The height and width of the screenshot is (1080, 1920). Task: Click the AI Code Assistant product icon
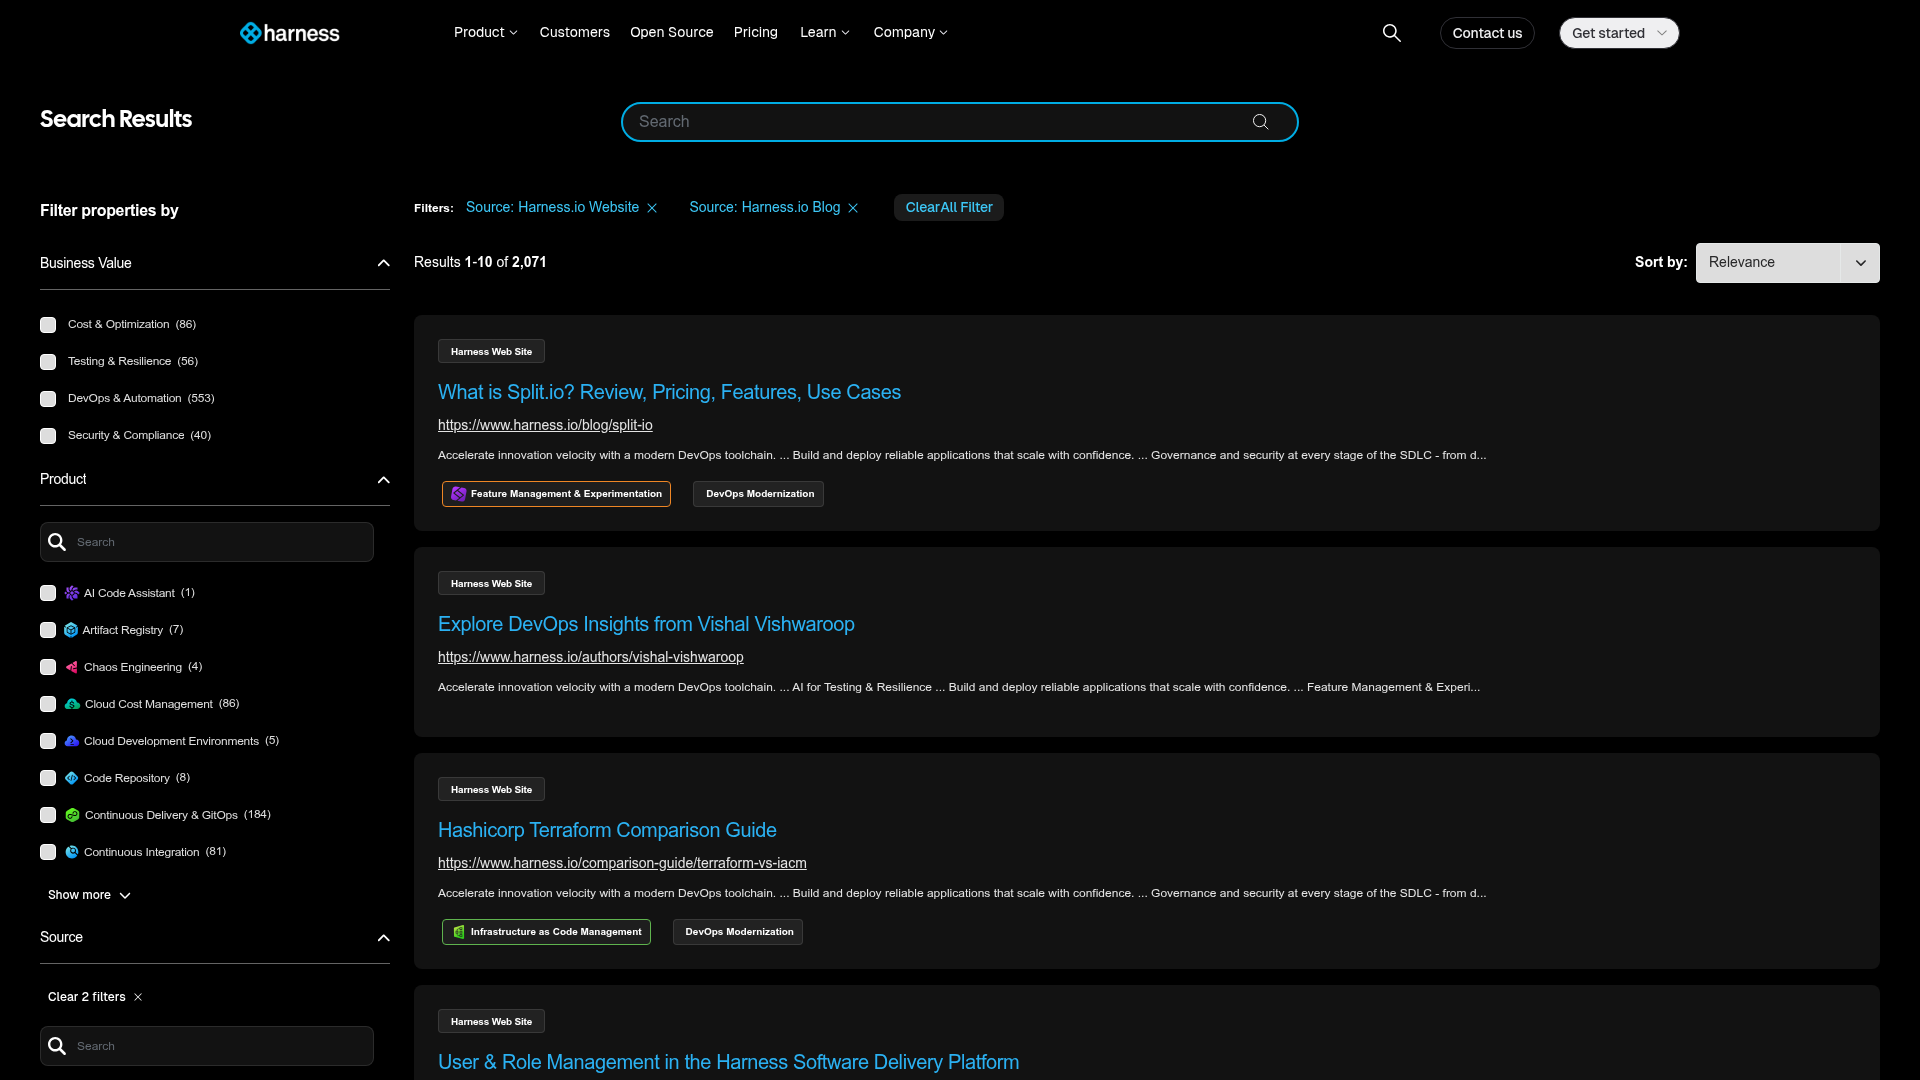pos(72,593)
